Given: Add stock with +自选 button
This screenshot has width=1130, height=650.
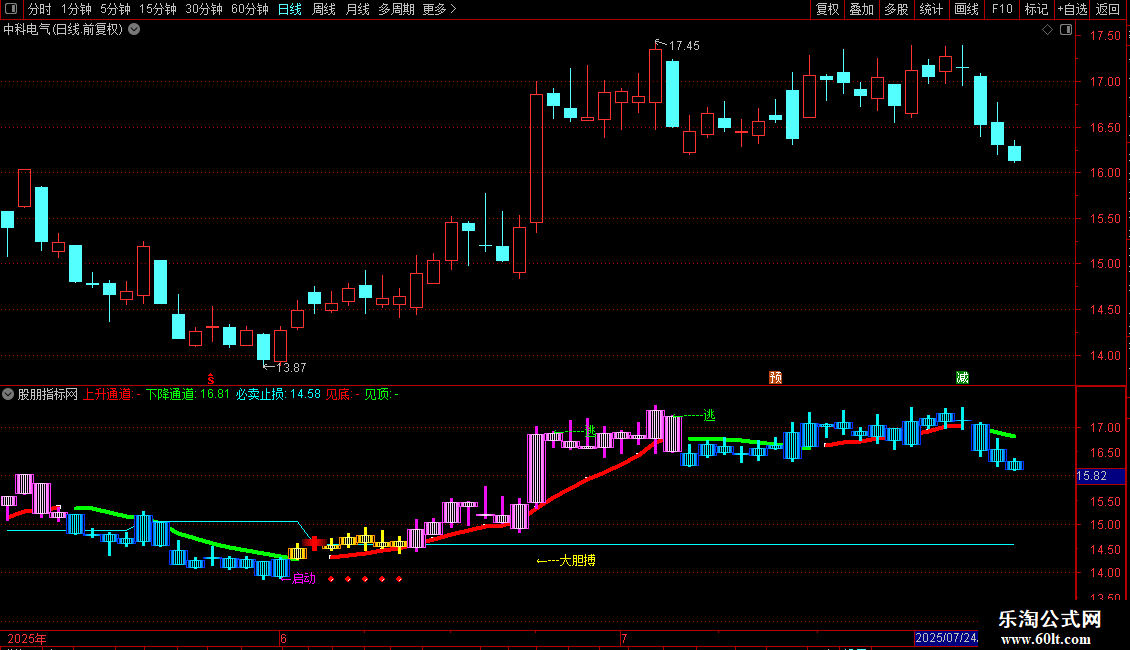Looking at the screenshot, I should (x=1072, y=9).
